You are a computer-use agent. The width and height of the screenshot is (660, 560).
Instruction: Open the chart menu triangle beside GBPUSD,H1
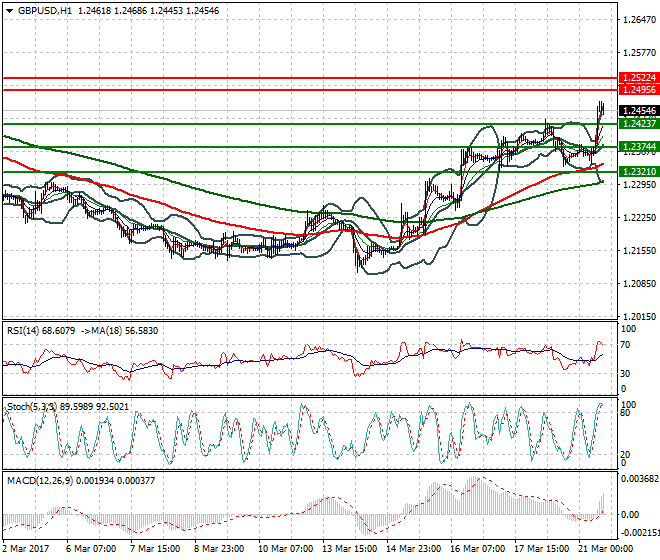[10, 11]
